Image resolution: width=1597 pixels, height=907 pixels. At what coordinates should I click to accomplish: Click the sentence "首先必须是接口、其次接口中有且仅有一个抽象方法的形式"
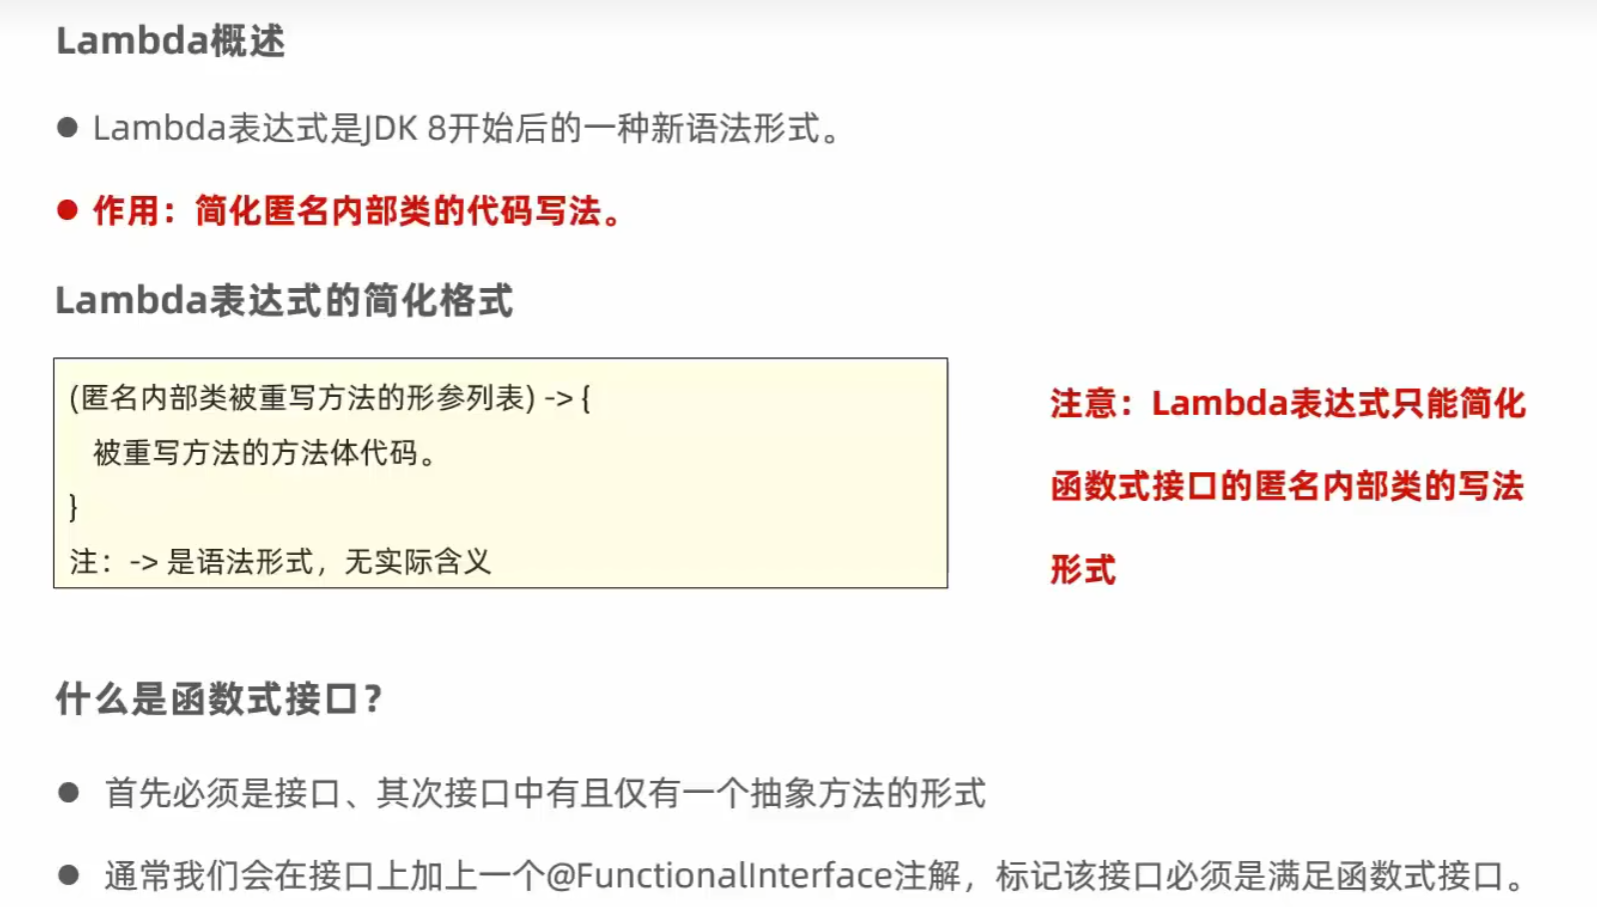point(545,793)
